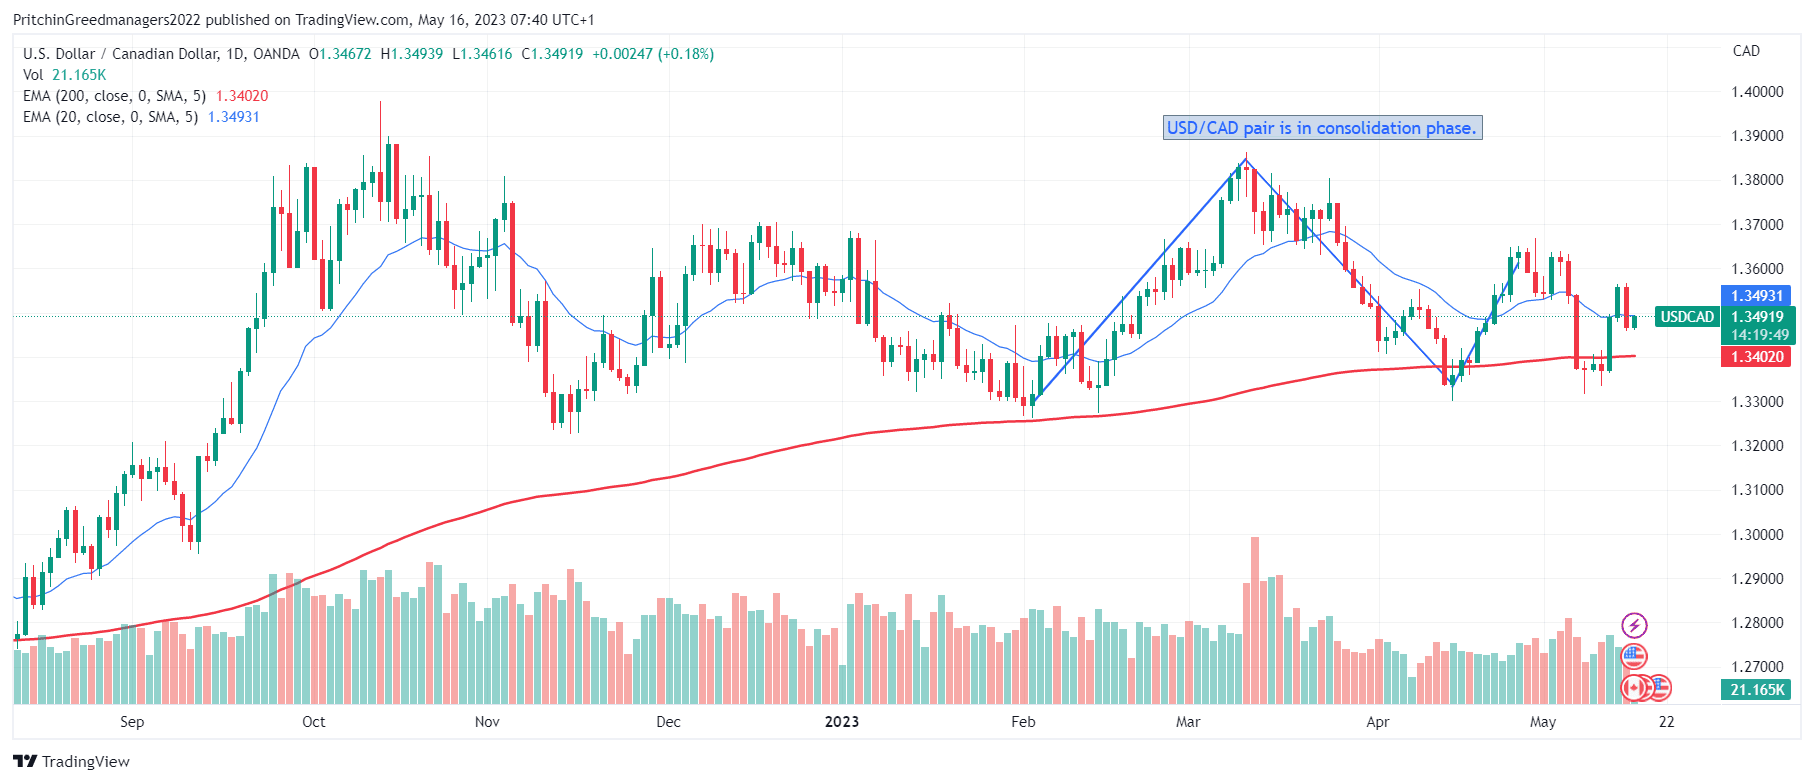Click the red 1.34020 price axis label

pos(1757,357)
